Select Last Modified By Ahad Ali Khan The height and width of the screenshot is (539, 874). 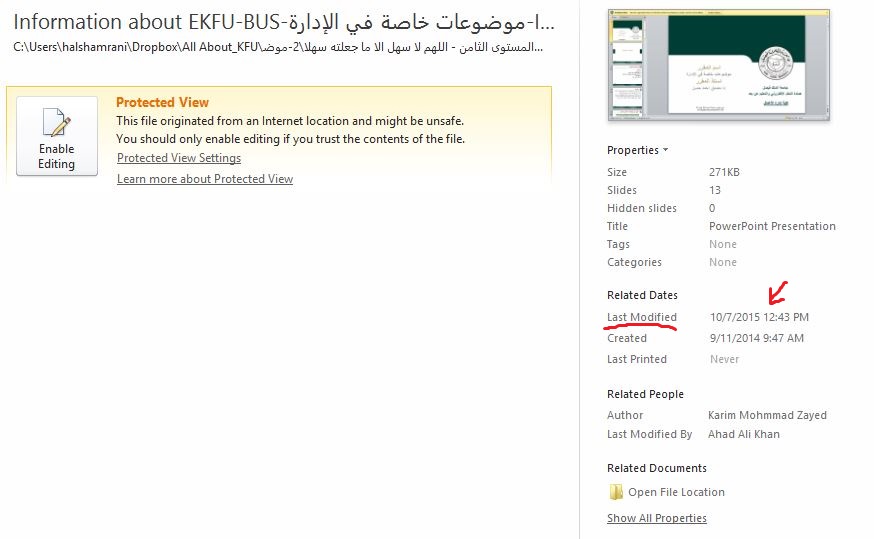click(744, 434)
